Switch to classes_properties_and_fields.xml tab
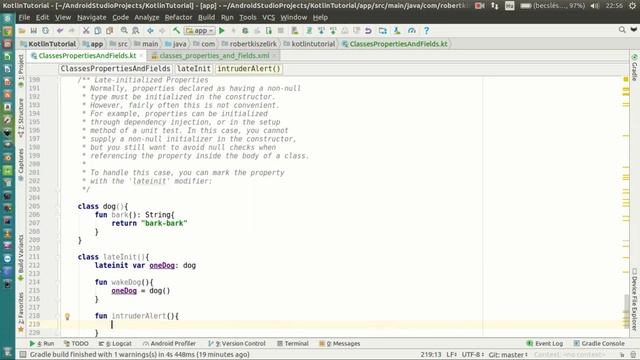The height and width of the screenshot is (360, 640). point(214,56)
